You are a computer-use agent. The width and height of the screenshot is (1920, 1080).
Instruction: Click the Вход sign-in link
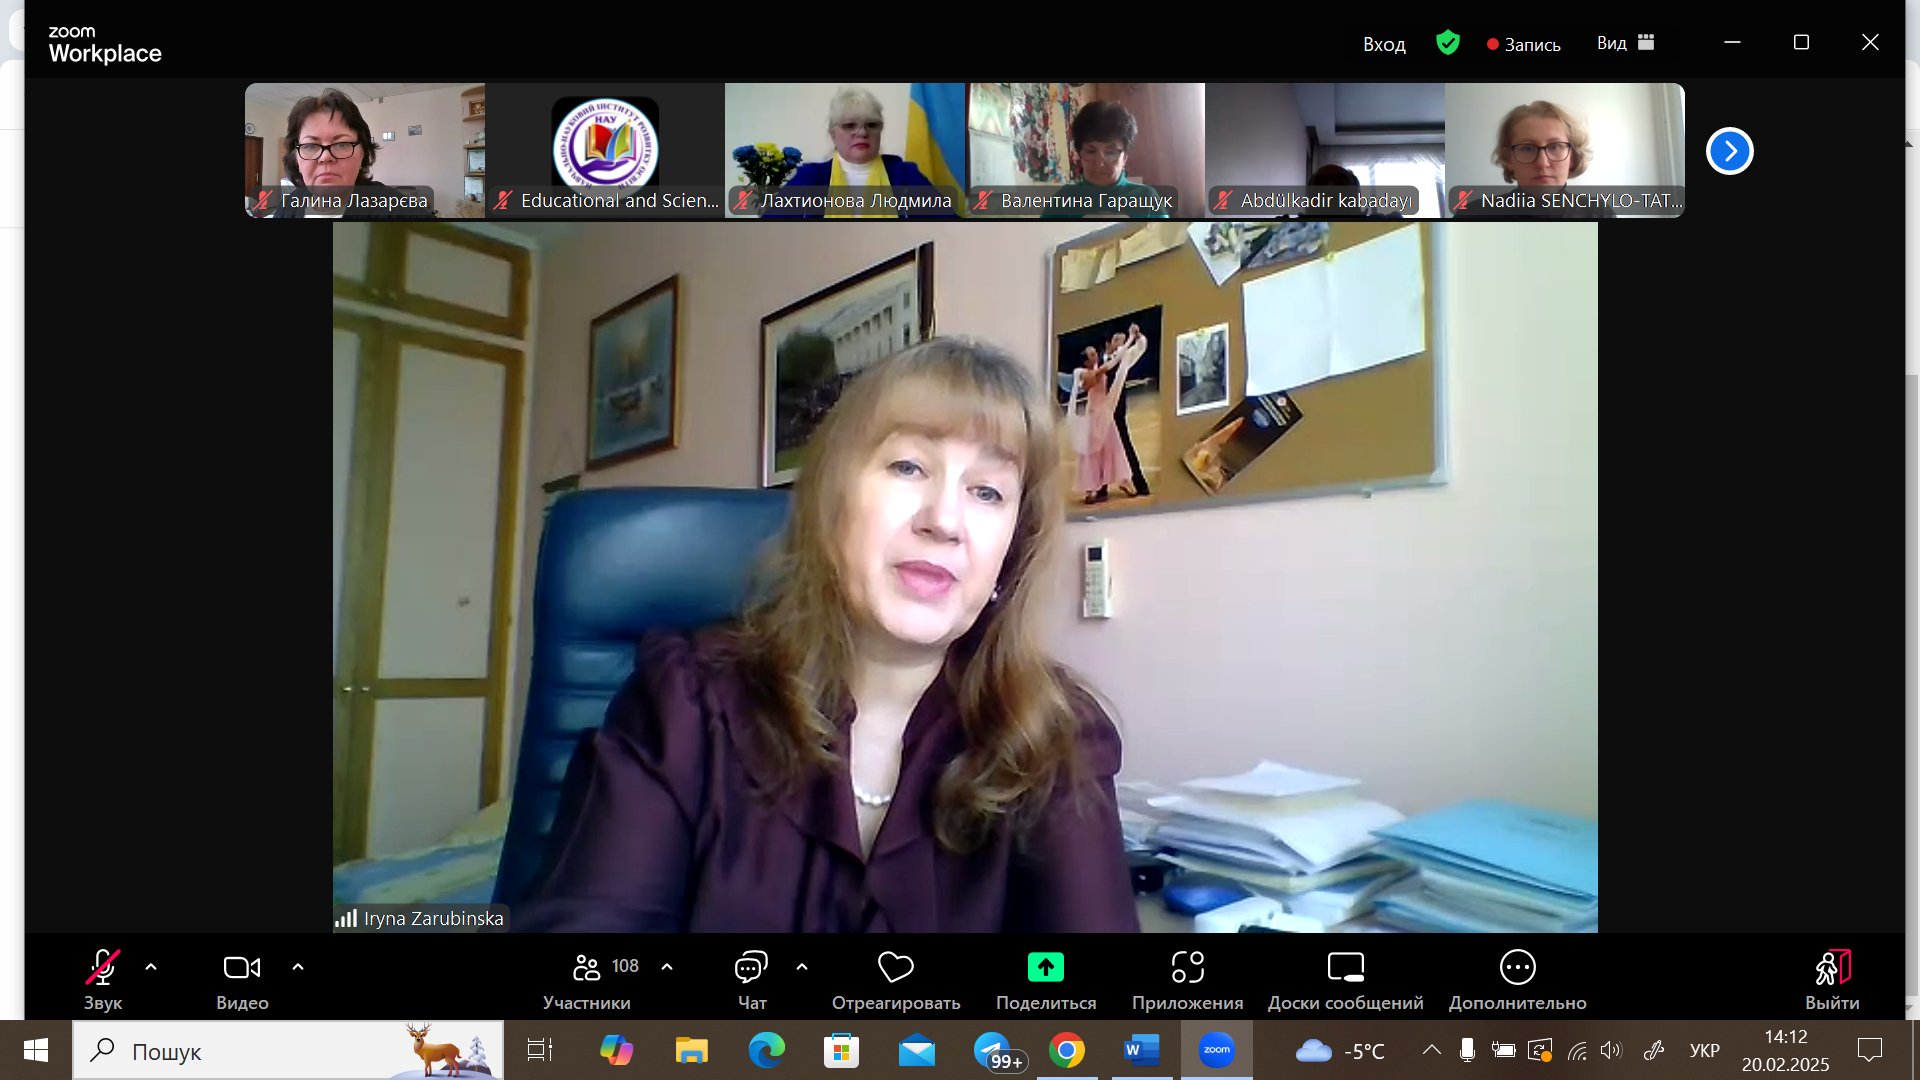pyautogui.click(x=1384, y=44)
